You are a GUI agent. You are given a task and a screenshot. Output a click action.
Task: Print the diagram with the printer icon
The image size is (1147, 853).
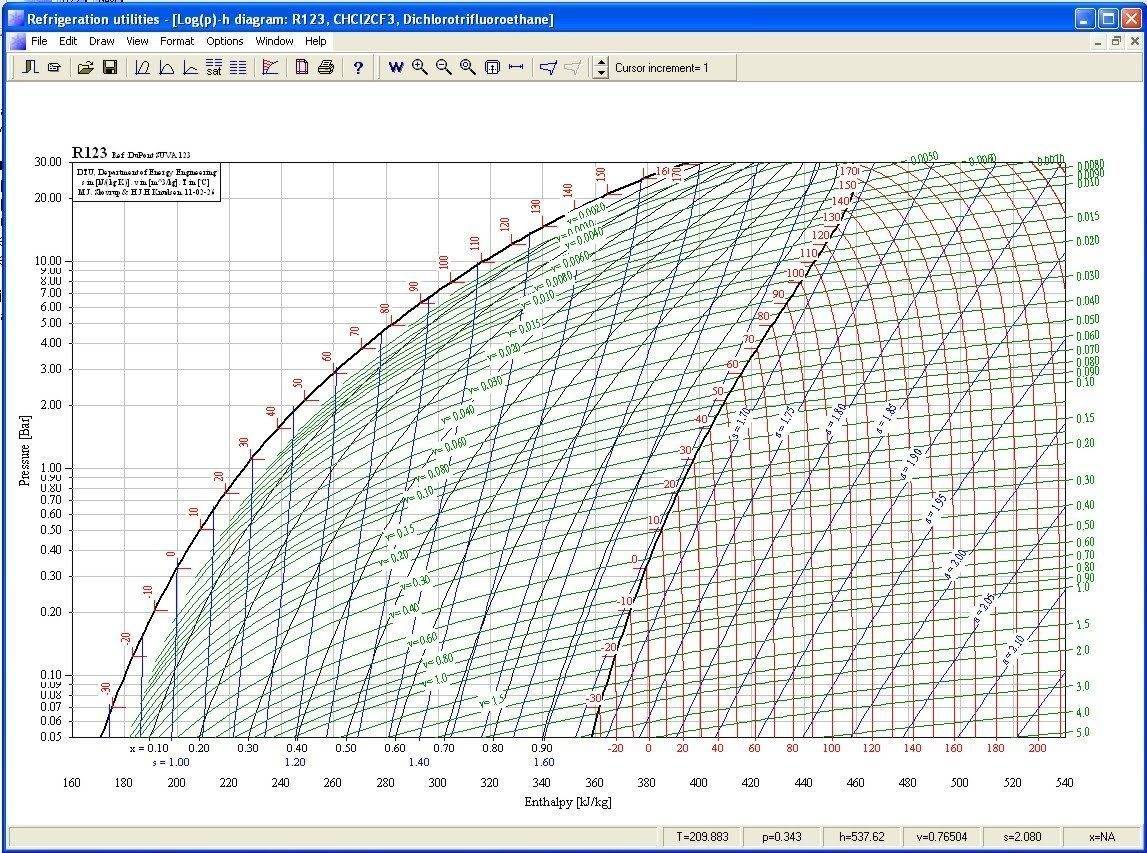[x=326, y=67]
